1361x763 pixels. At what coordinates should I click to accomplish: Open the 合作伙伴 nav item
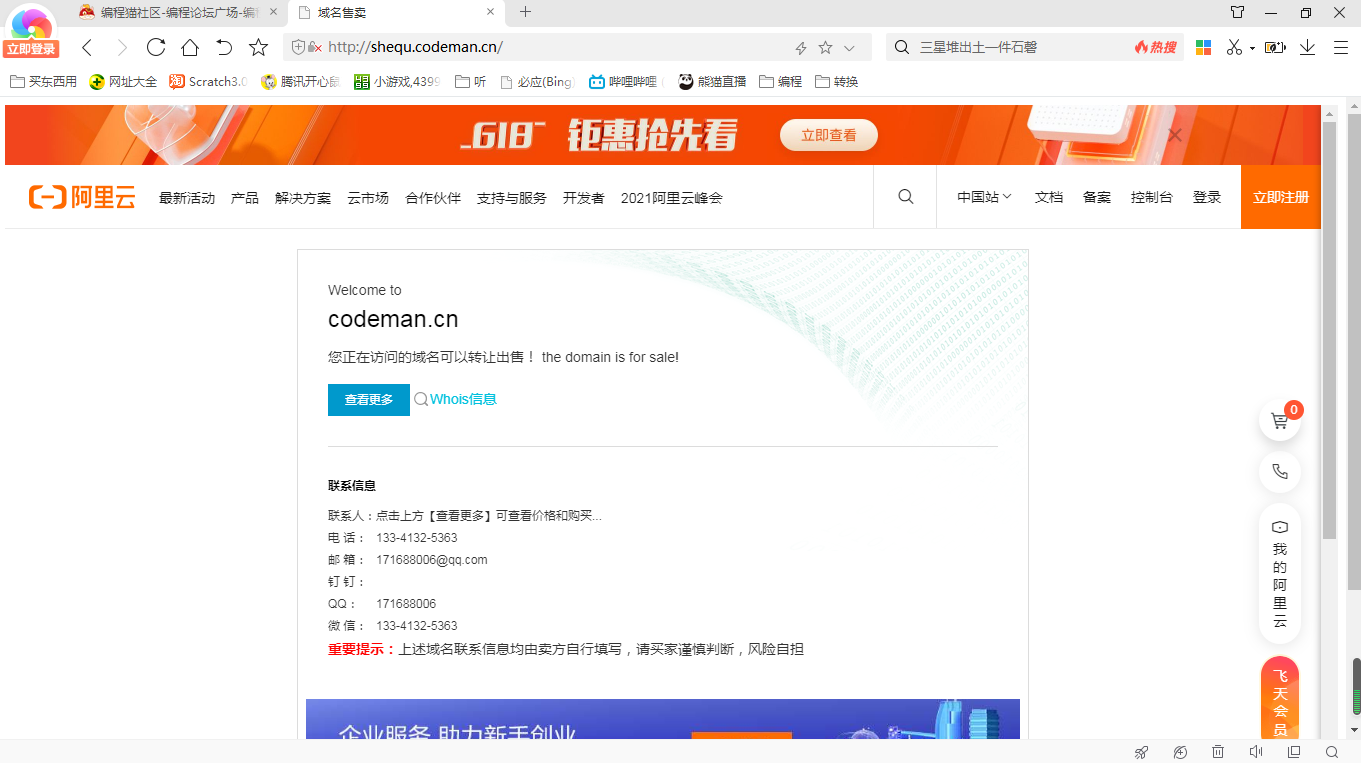(433, 198)
